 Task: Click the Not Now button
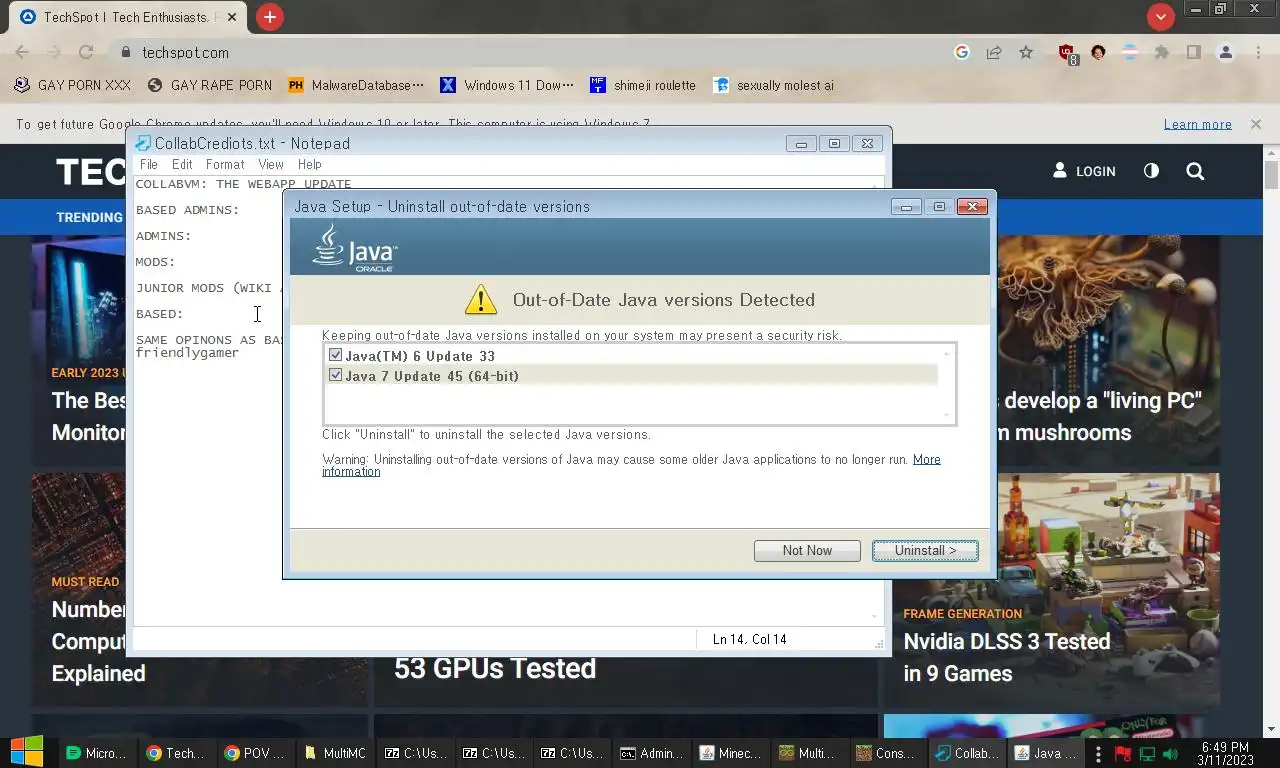pos(807,550)
